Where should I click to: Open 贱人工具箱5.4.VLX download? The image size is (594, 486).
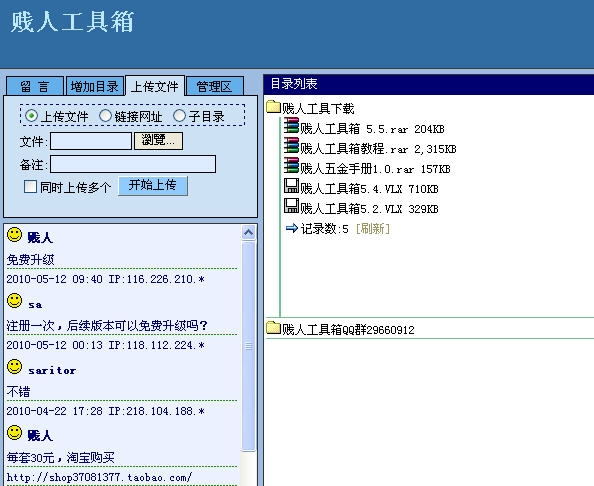[x=369, y=189]
